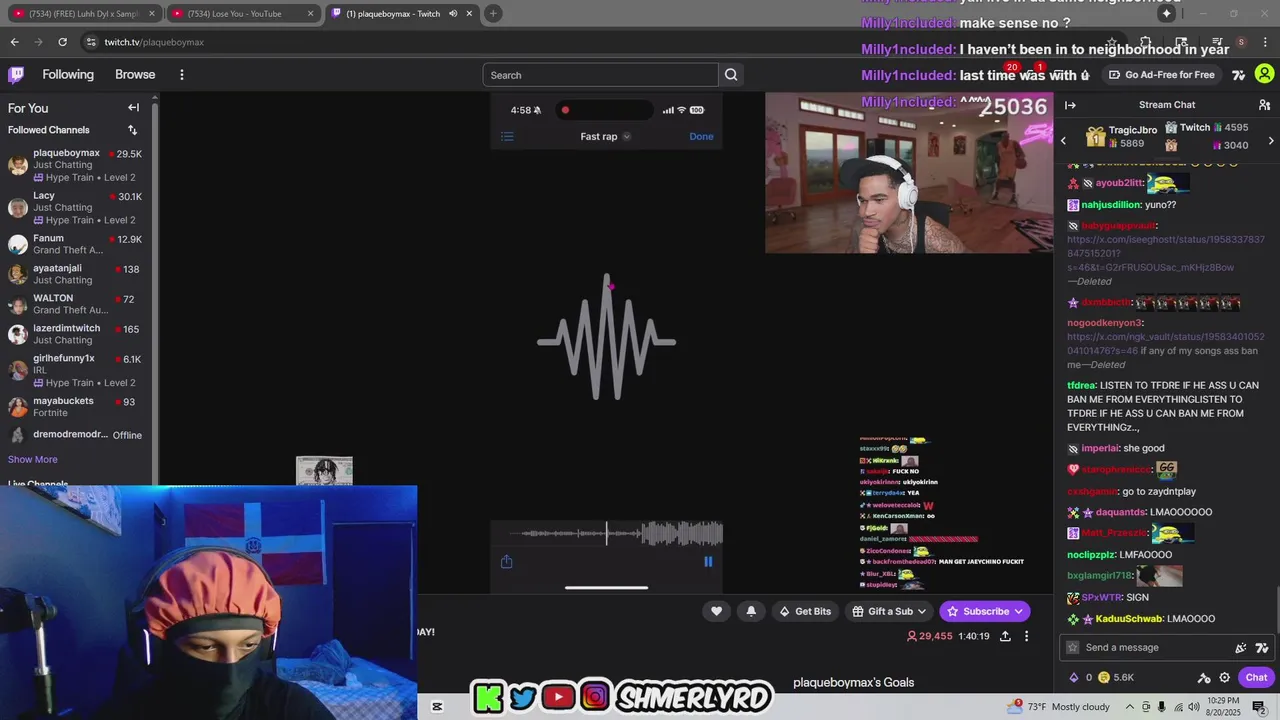Open the chat community users icon
Screen dimensions: 1280x720
pyautogui.click(x=1264, y=105)
